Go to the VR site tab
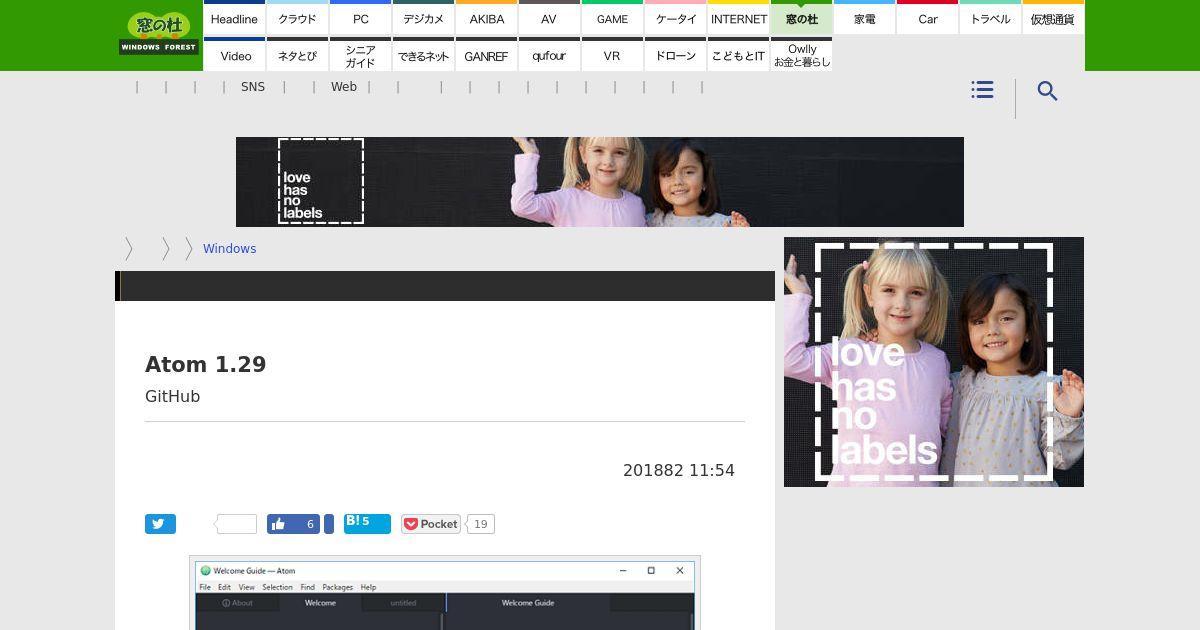Viewport: 1200px width, 630px height. pos(612,55)
